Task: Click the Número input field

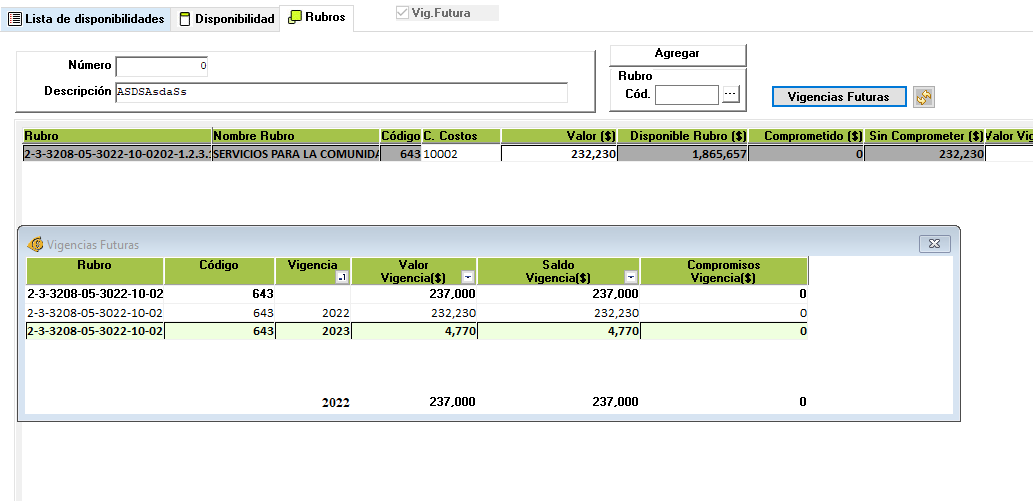Action: pos(162,66)
